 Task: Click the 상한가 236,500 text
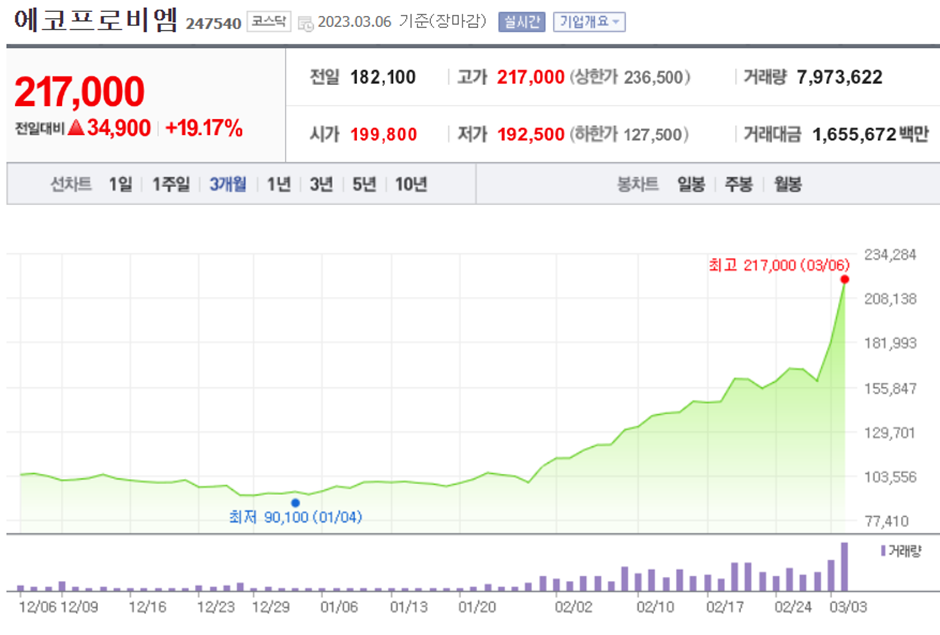630,77
